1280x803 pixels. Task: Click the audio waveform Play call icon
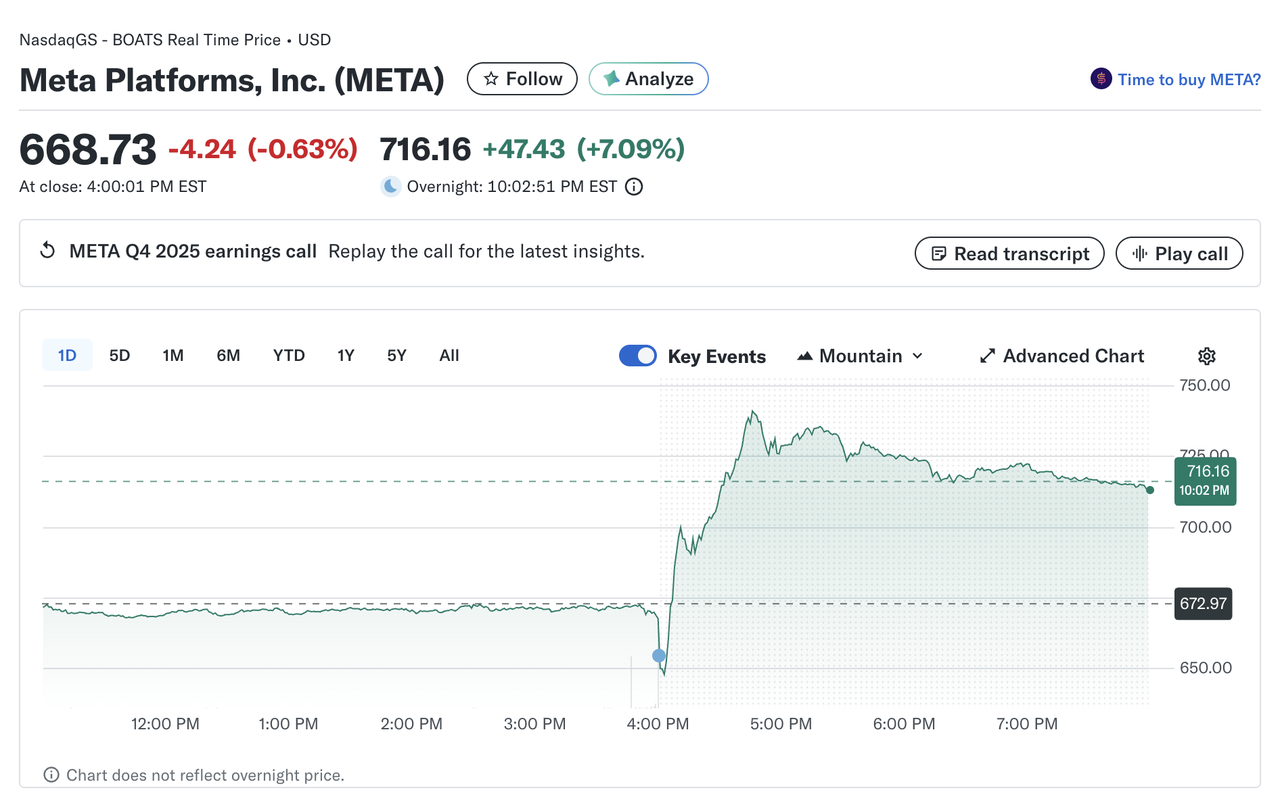coord(1141,253)
